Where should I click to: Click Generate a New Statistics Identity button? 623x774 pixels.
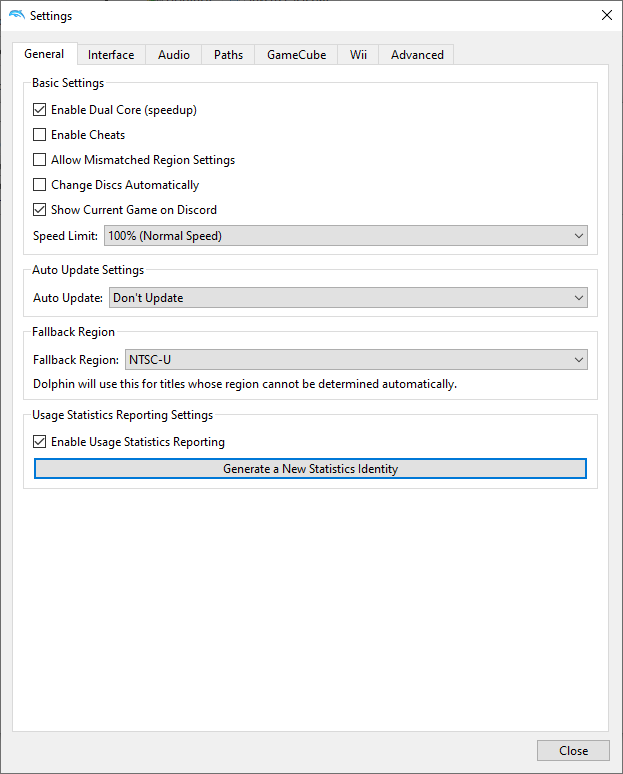pyautogui.click(x=311, y=469)
